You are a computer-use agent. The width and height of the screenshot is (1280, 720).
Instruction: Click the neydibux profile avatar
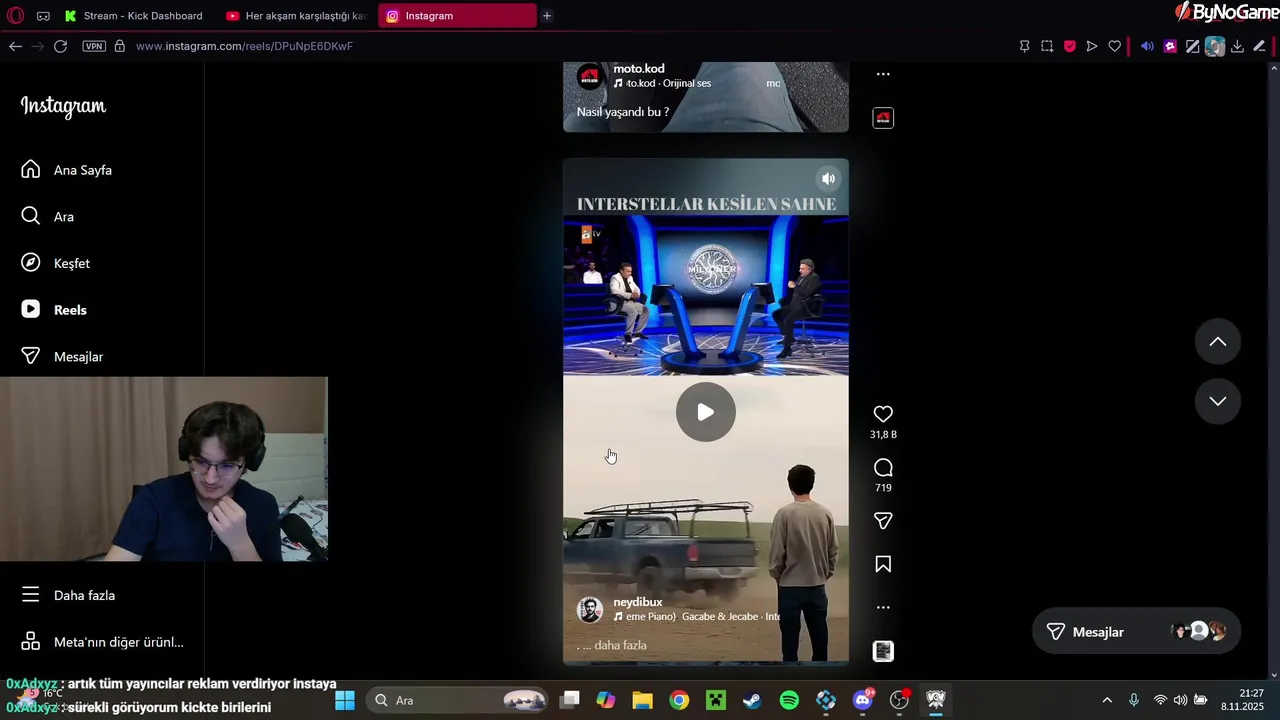tap(590, 609)
